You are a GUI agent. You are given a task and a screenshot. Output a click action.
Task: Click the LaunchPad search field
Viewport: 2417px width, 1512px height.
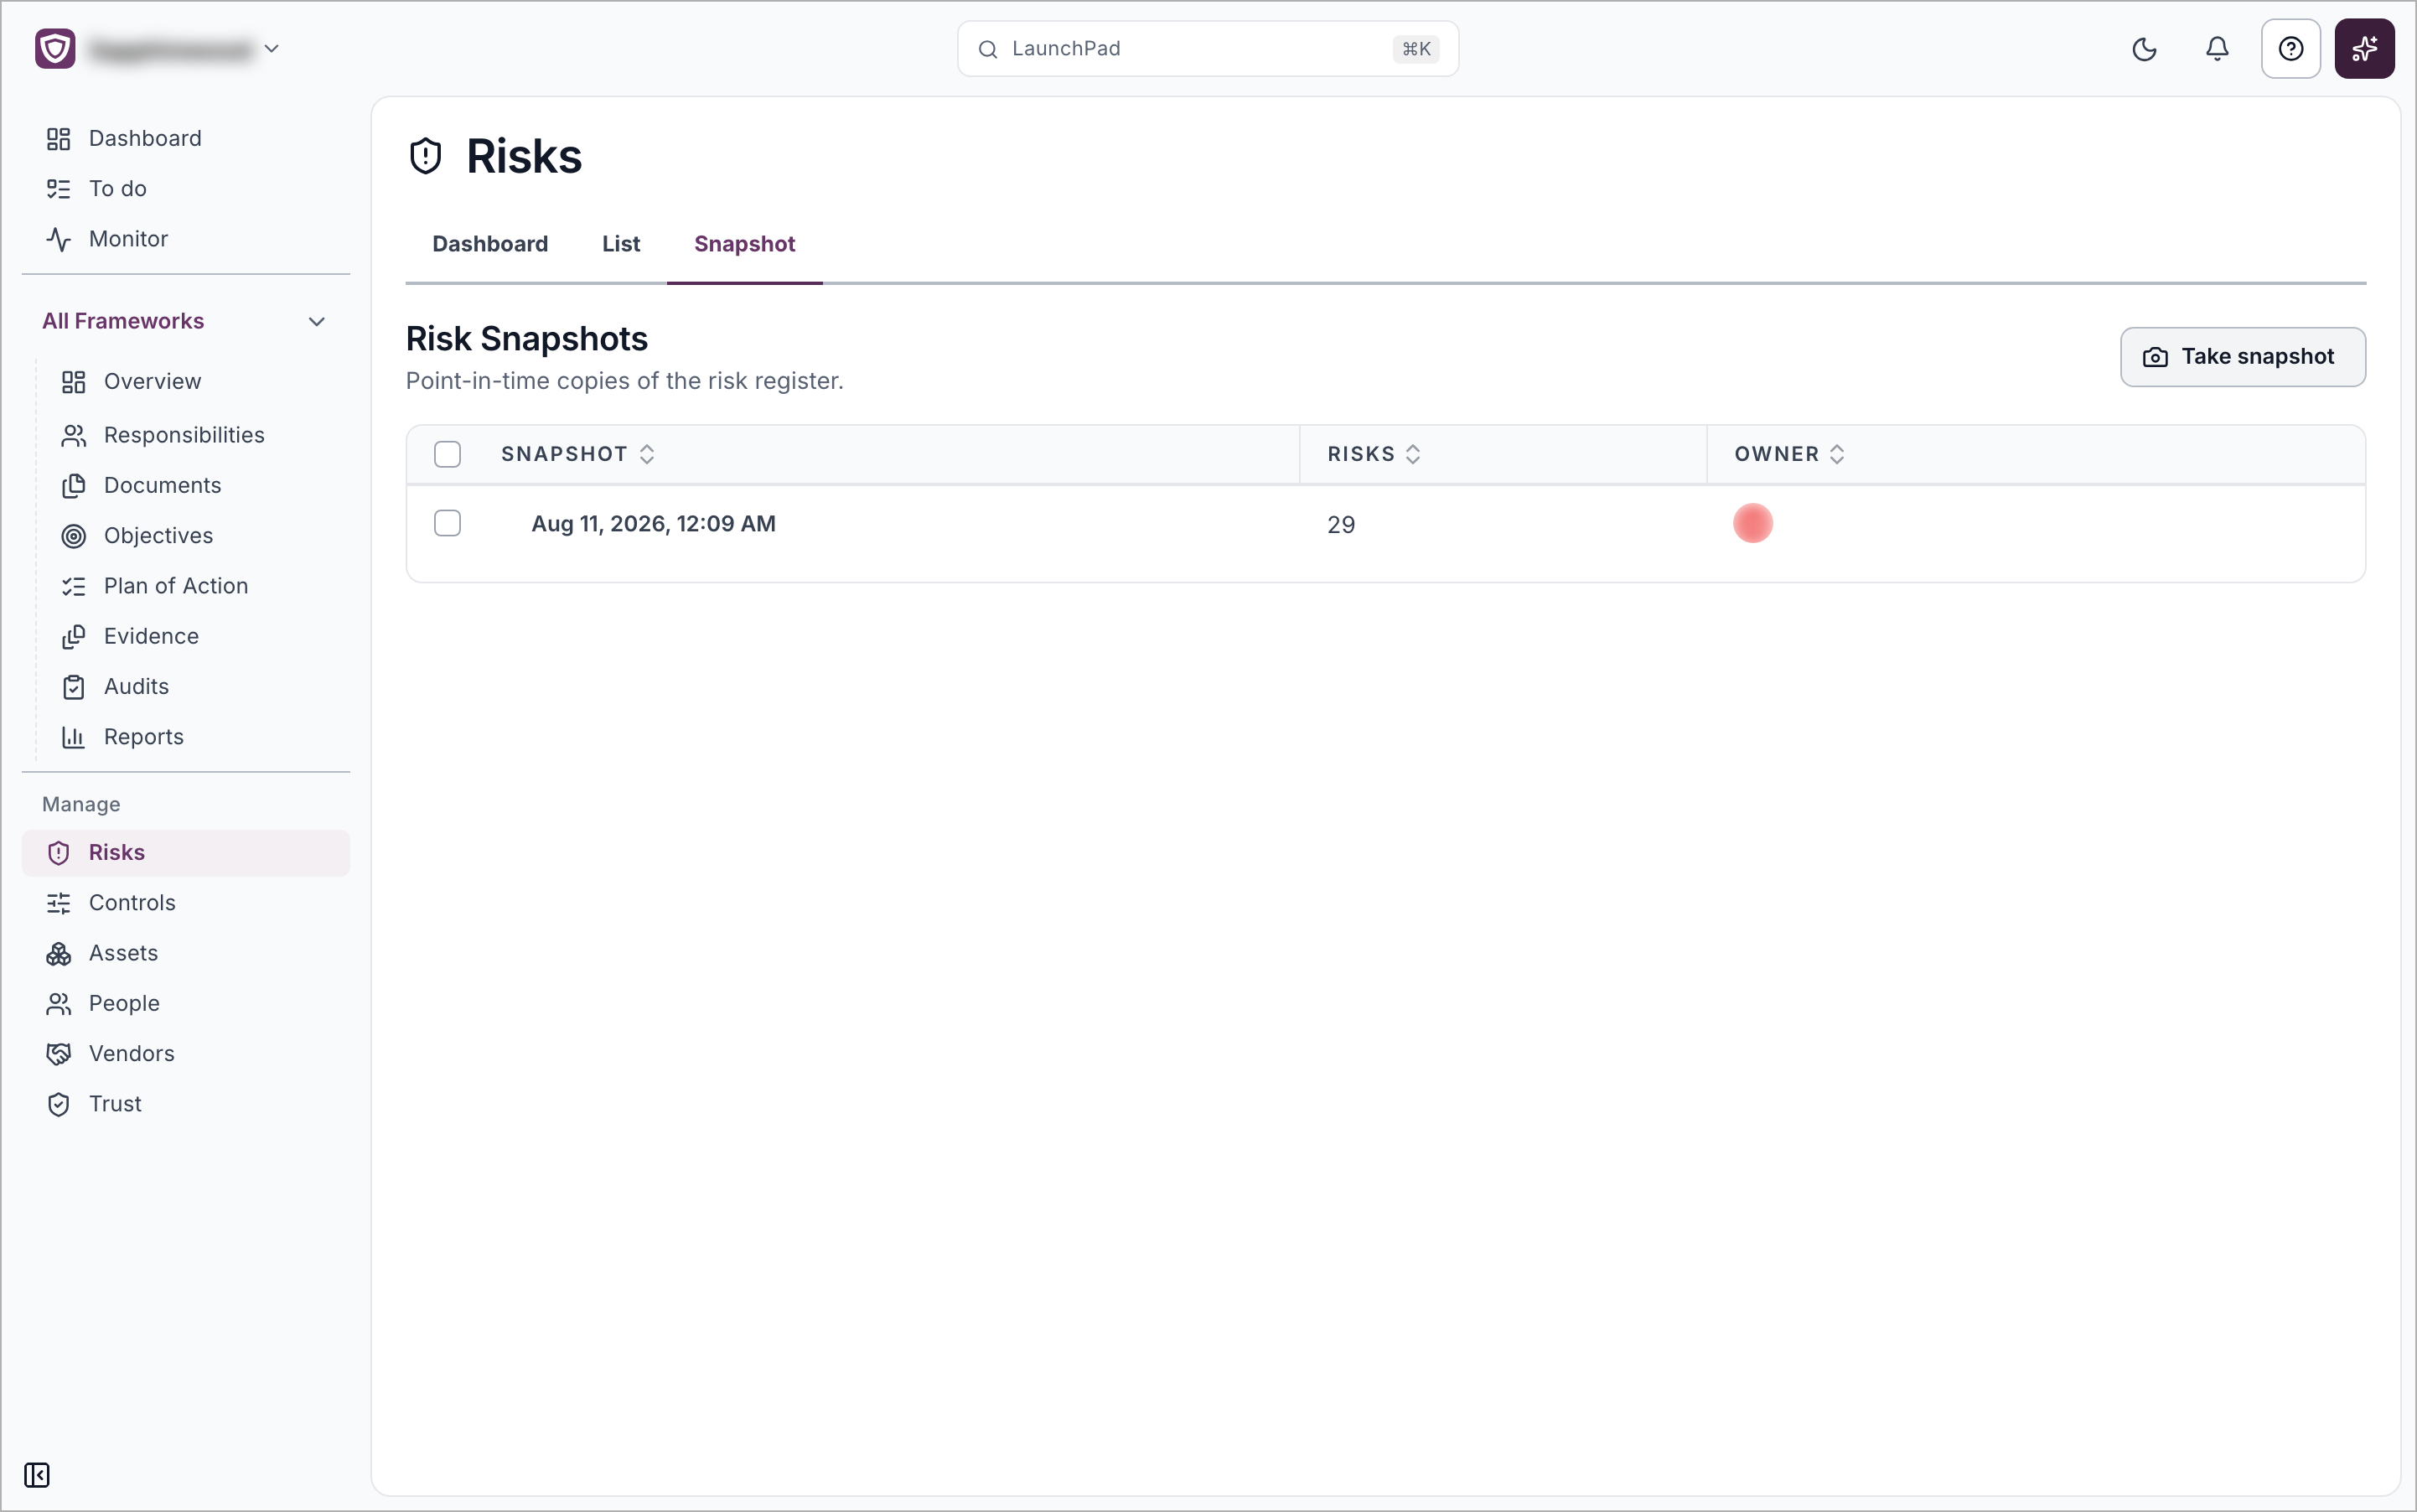coord(1207,48)
